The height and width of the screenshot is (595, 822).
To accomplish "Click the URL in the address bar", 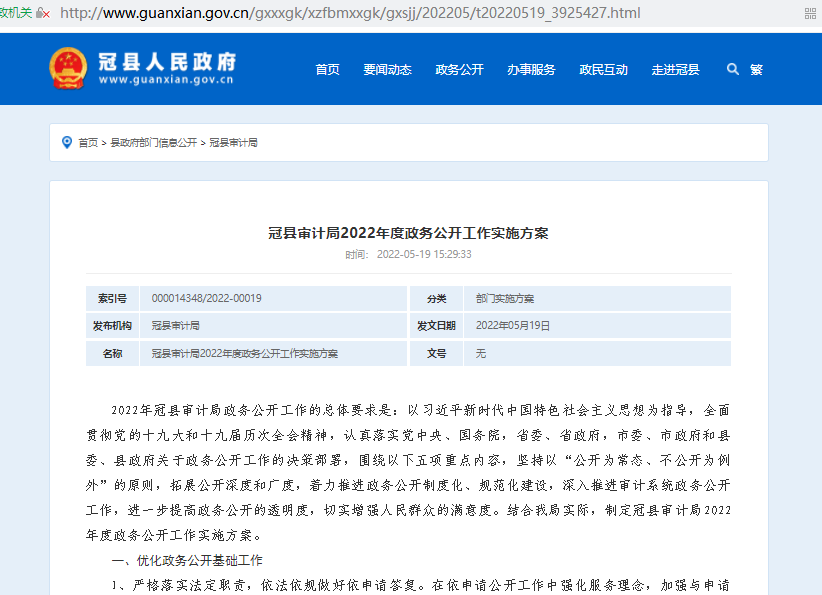I will click(x=350, y=13).
